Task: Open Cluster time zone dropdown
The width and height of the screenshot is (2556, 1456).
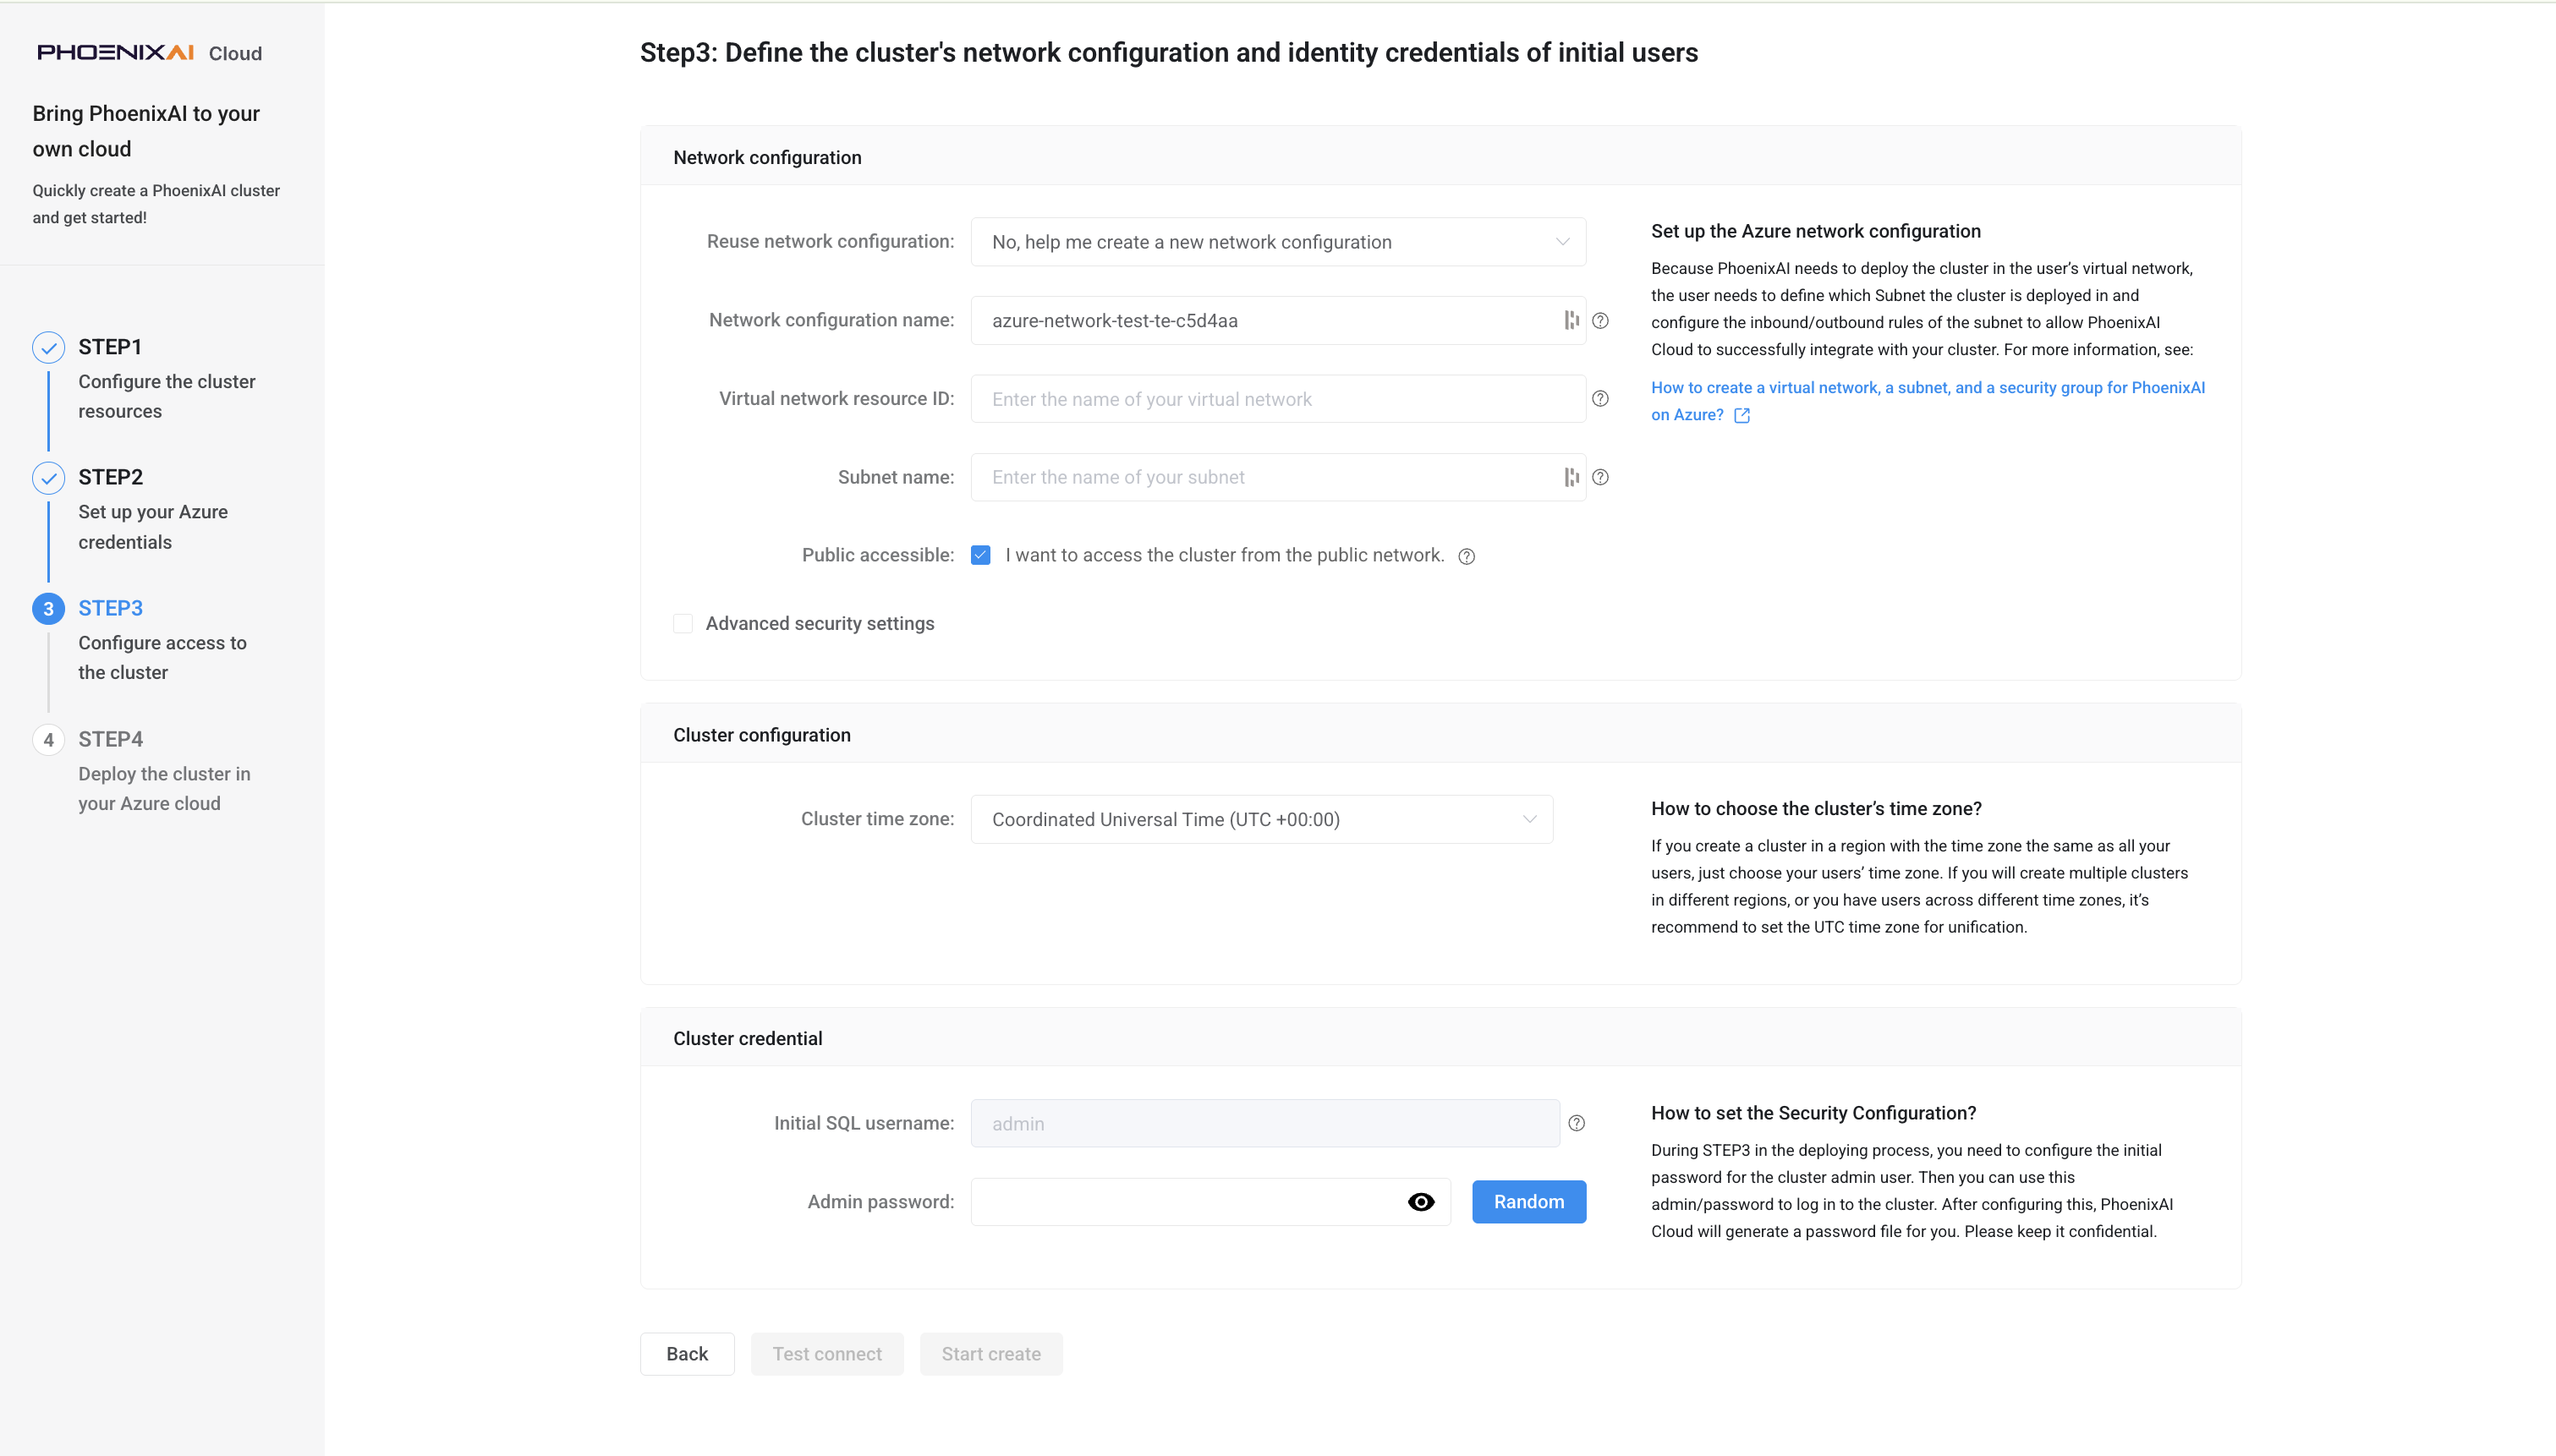Action: click(1261, 819)
